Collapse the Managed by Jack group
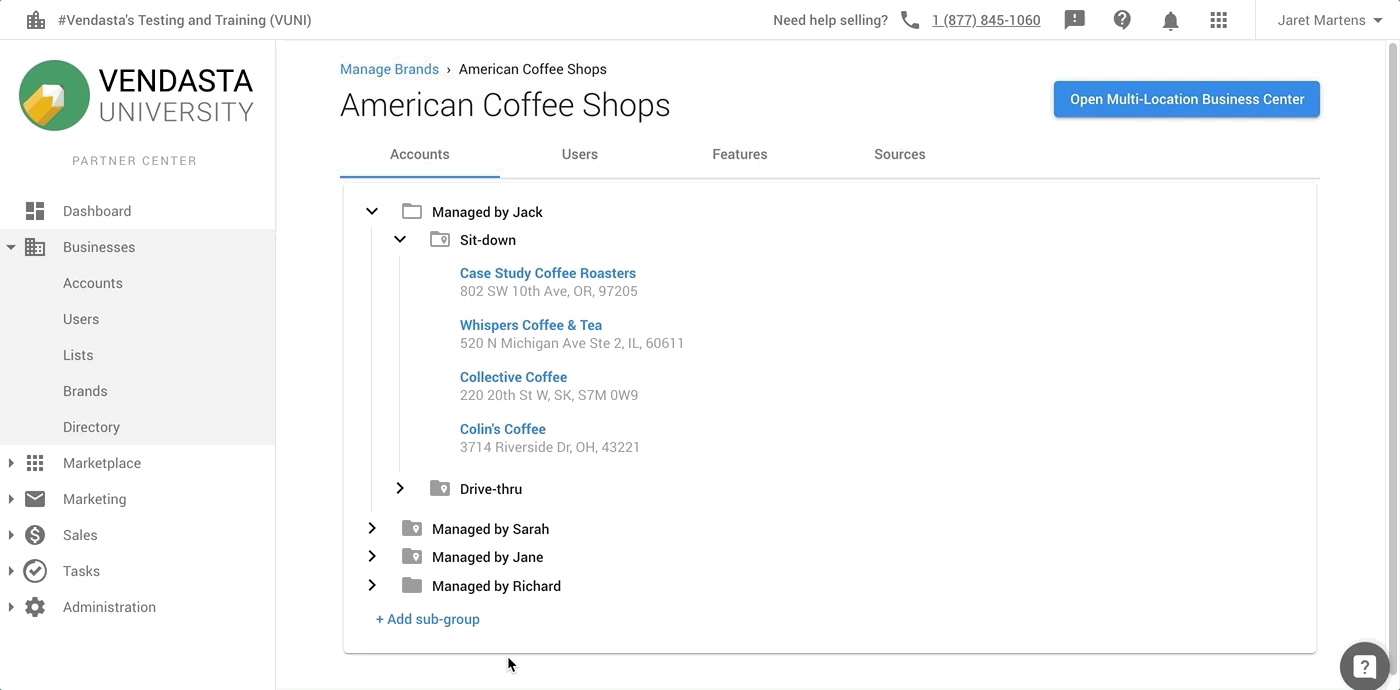 372,211
